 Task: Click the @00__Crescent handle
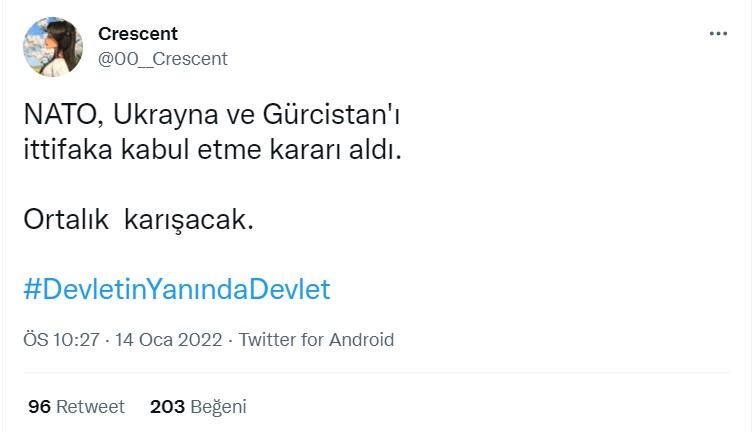163,59
